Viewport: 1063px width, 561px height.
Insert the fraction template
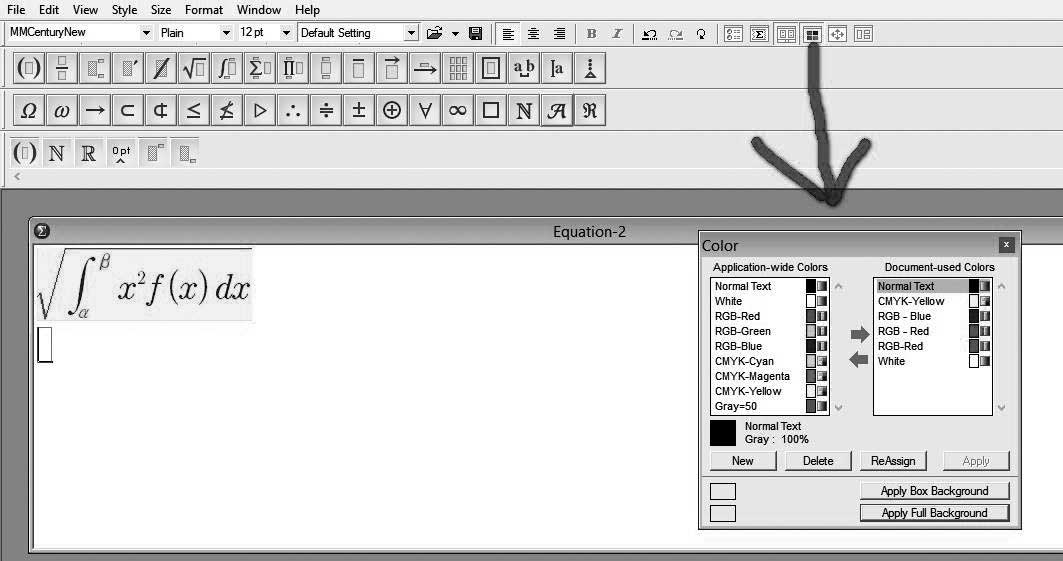[x=62, y=69]
